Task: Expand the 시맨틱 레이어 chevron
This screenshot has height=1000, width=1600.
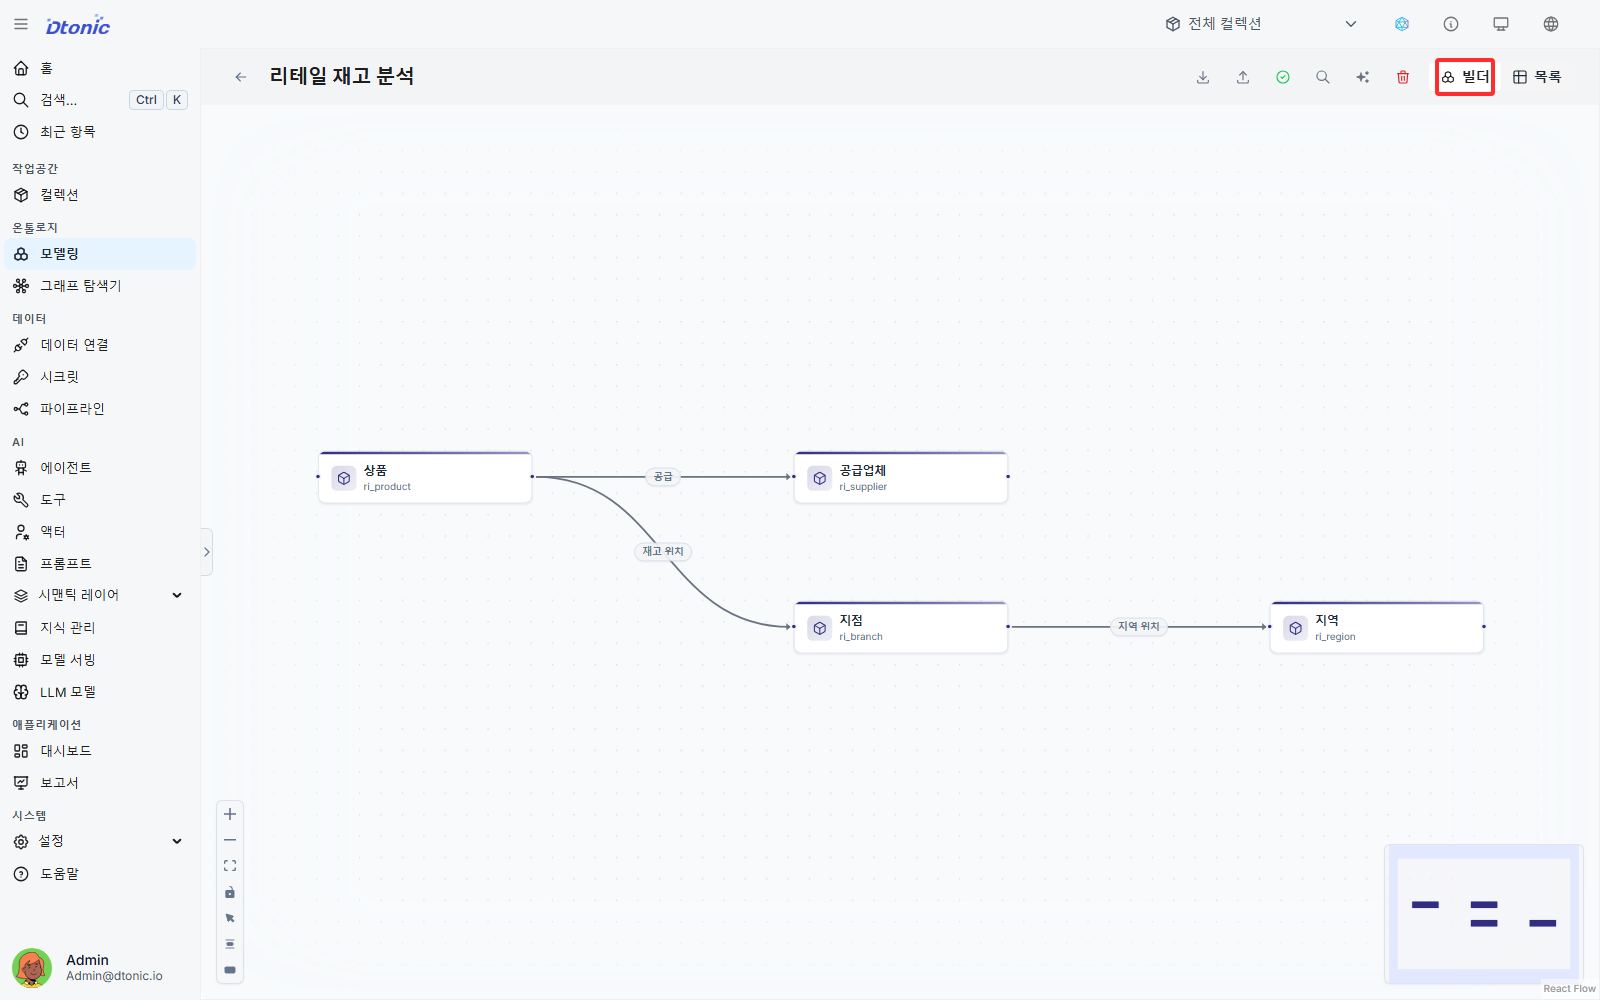Action: pos(177,595)
